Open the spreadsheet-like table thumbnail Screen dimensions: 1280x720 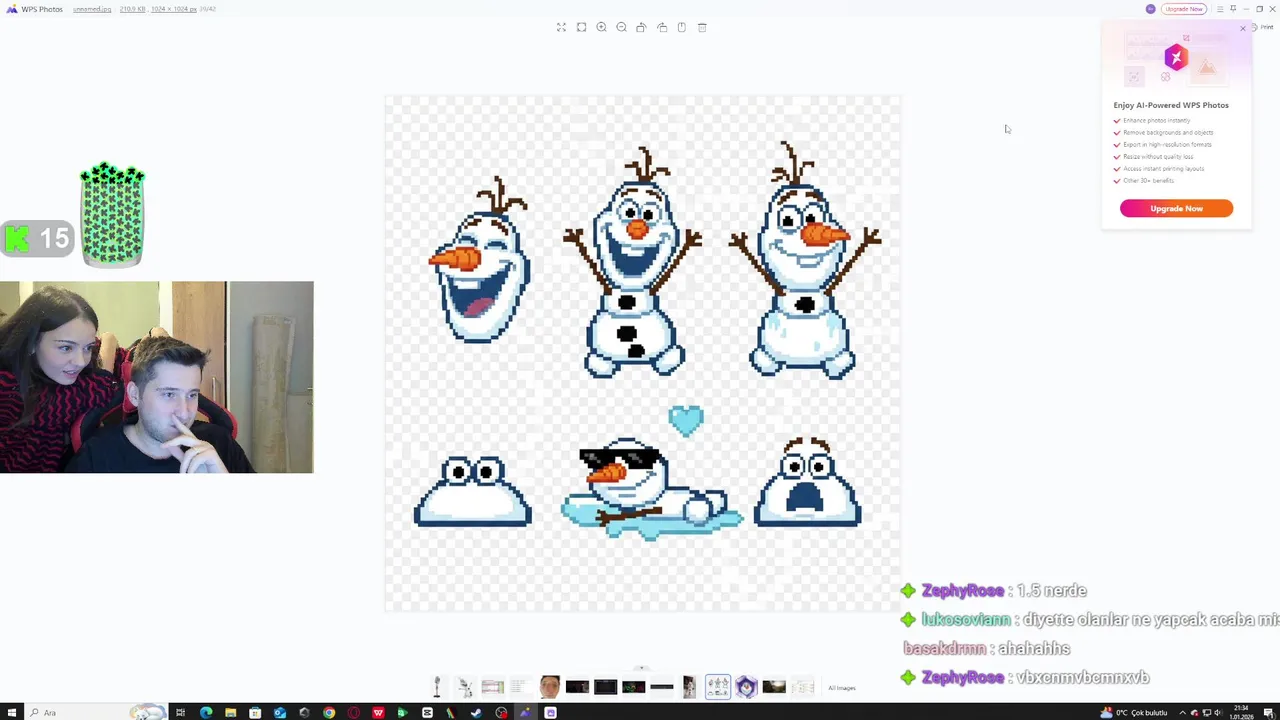click(493, 687)
